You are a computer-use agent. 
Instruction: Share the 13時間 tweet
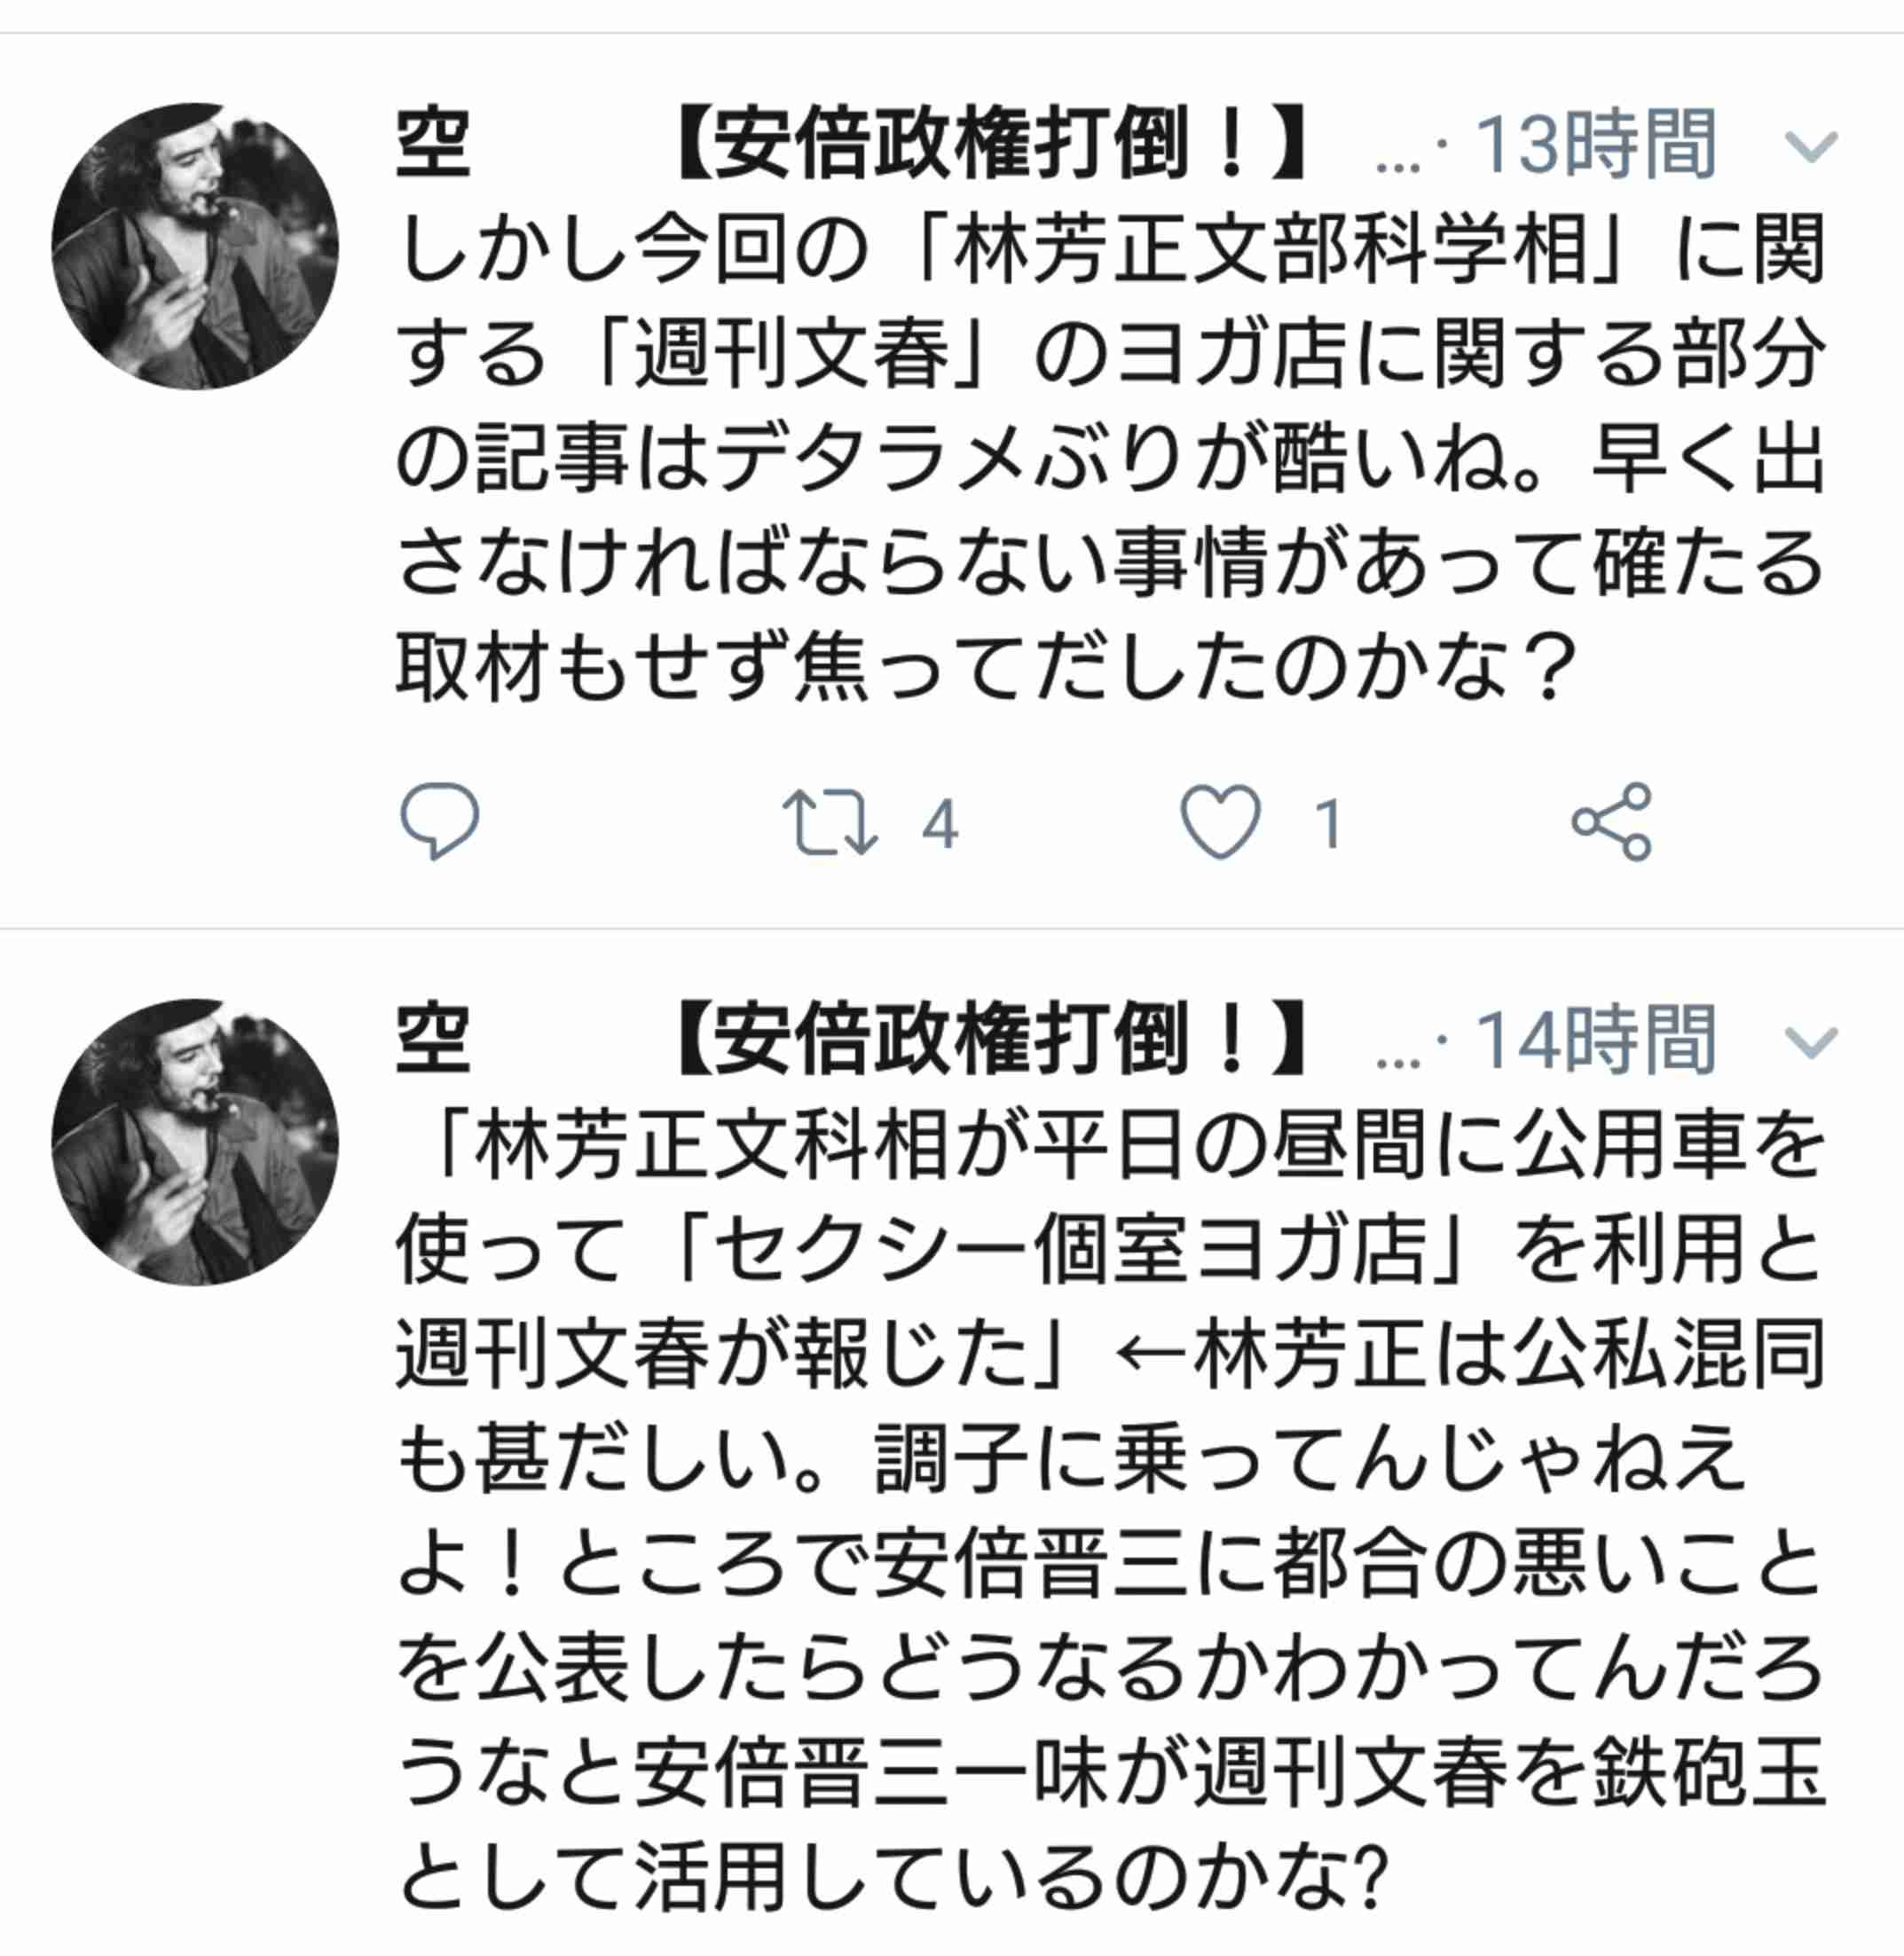[1611, 822]
